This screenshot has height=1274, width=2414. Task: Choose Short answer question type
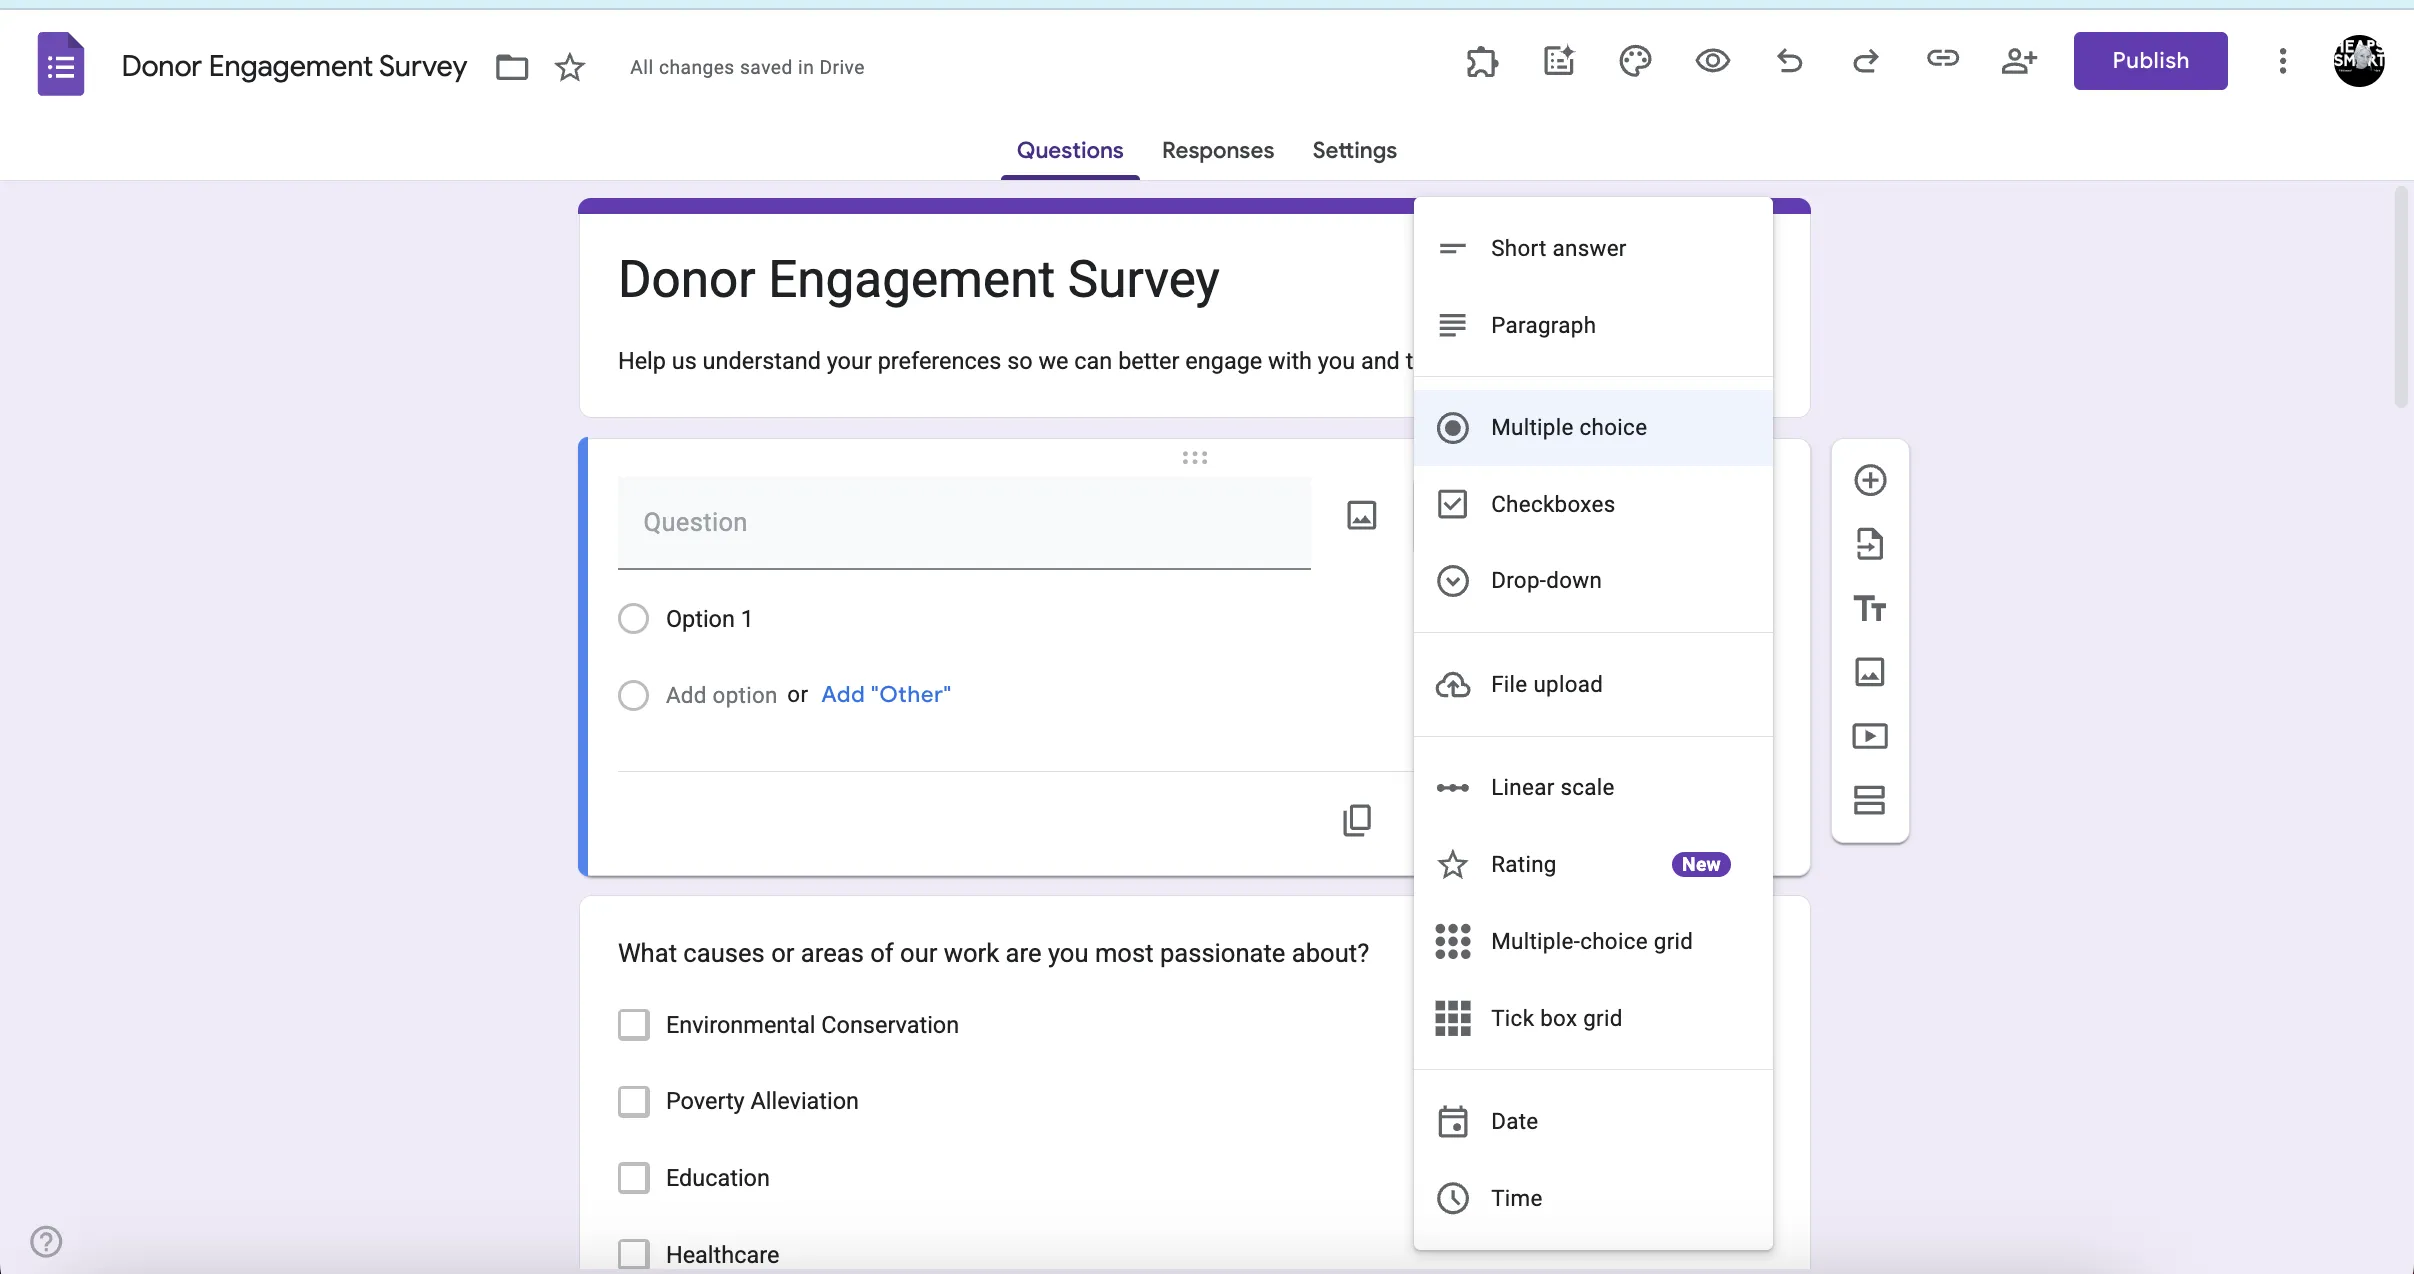(x=1593, y=248)
